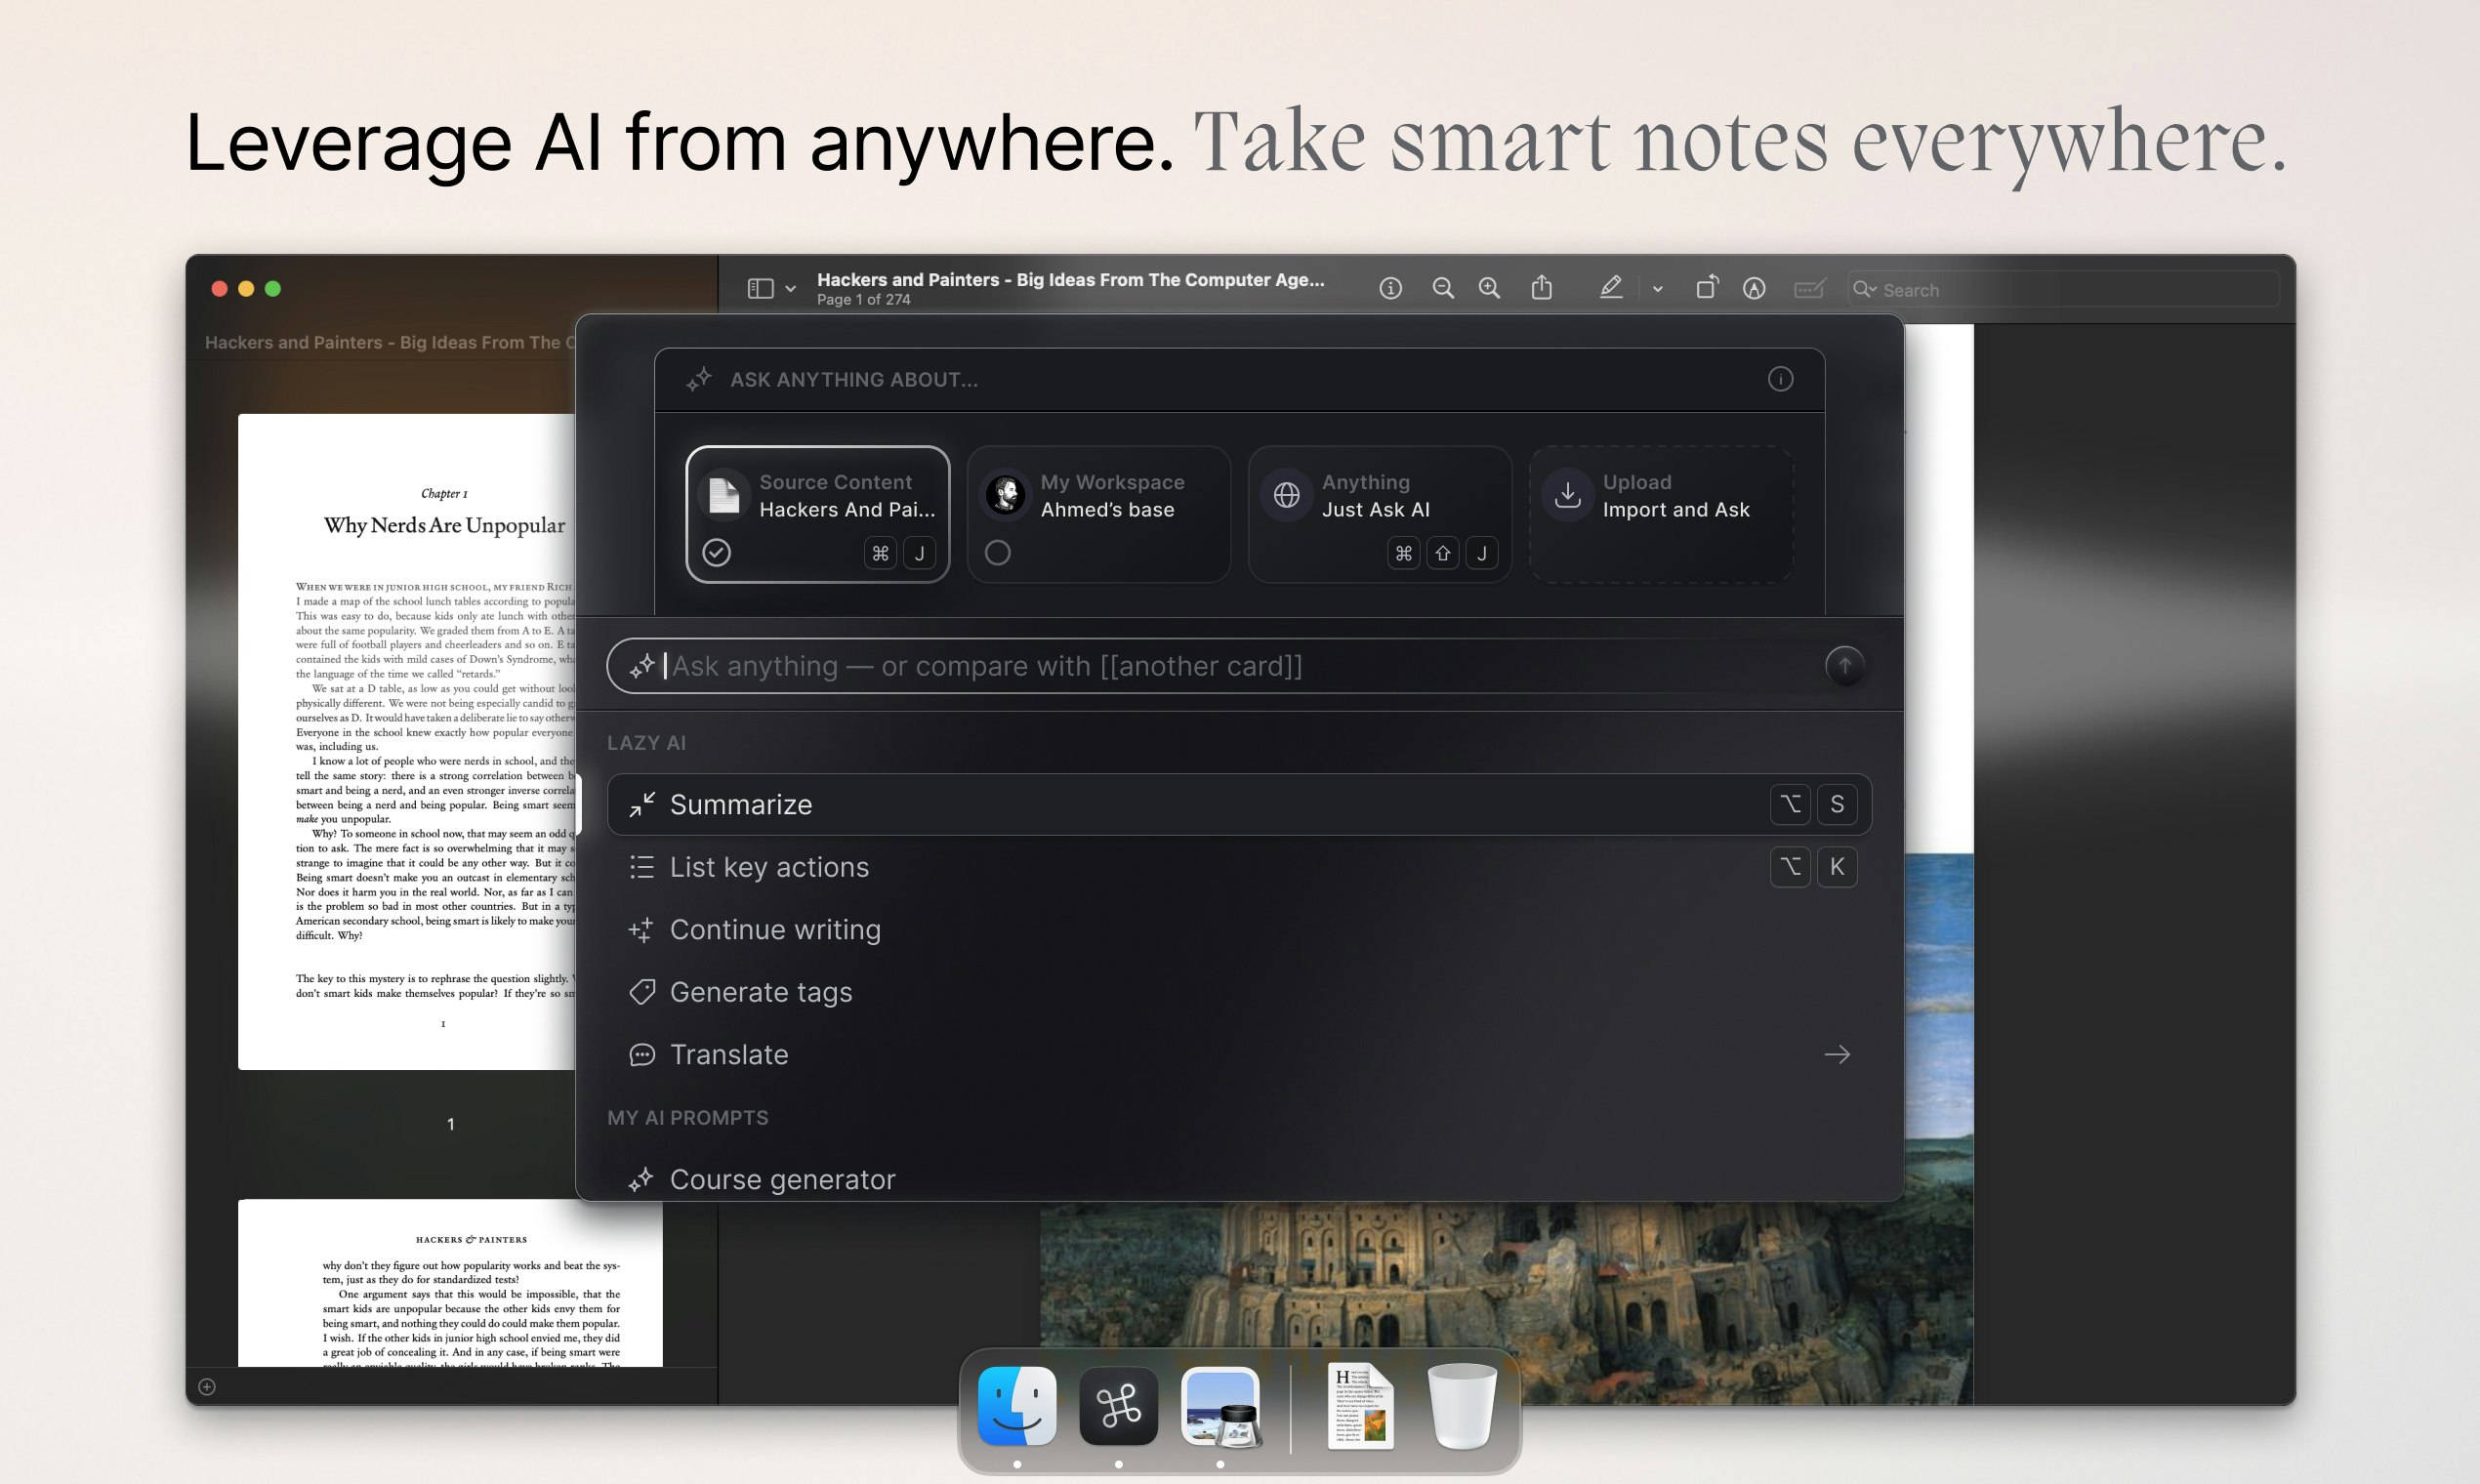Viewport: 2480px width, 1484px height.
Task: Select the Highlight pen tool
Action: point(1610,289)
